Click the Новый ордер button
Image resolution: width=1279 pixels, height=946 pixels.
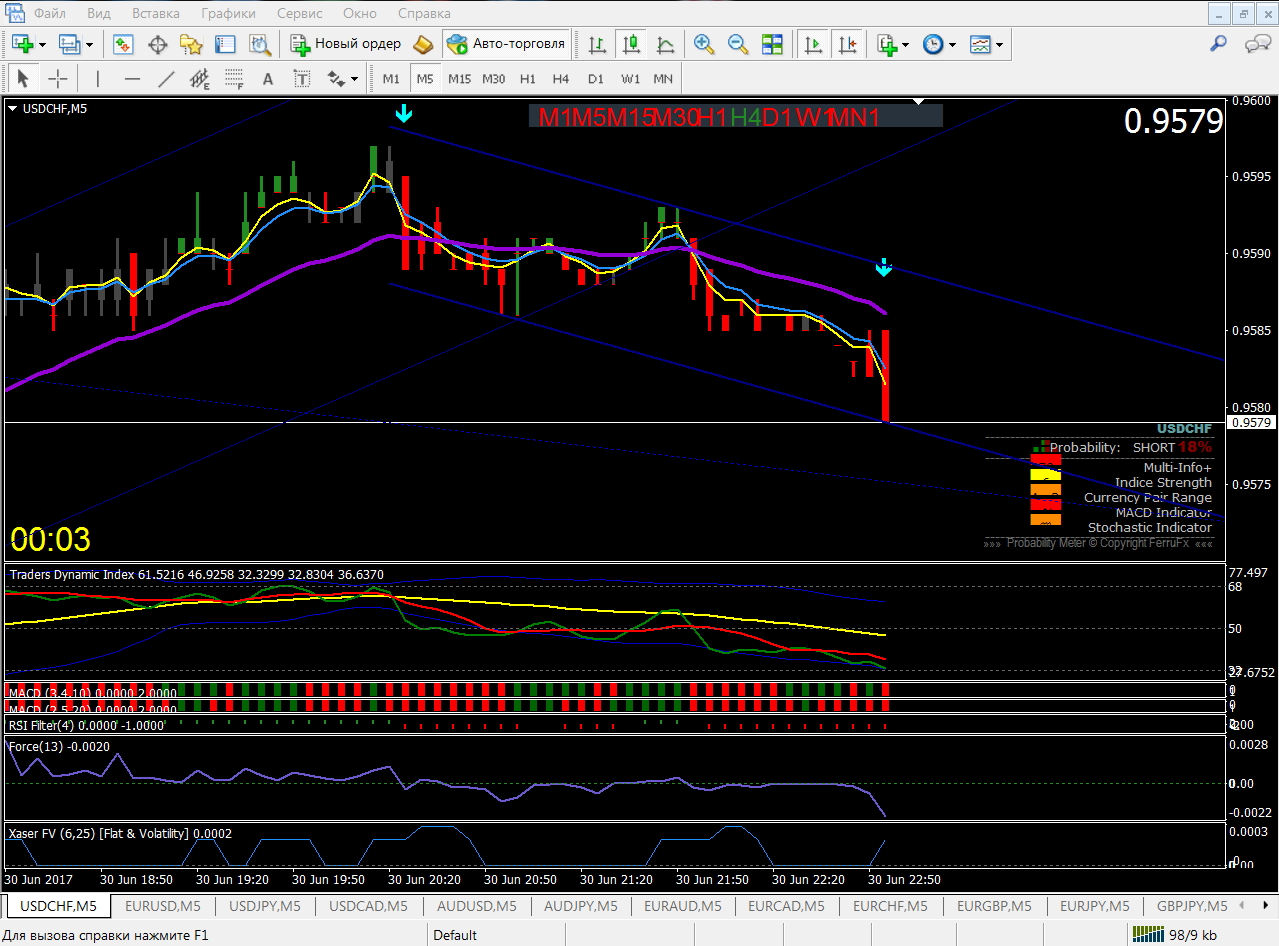tap(346, 44)
